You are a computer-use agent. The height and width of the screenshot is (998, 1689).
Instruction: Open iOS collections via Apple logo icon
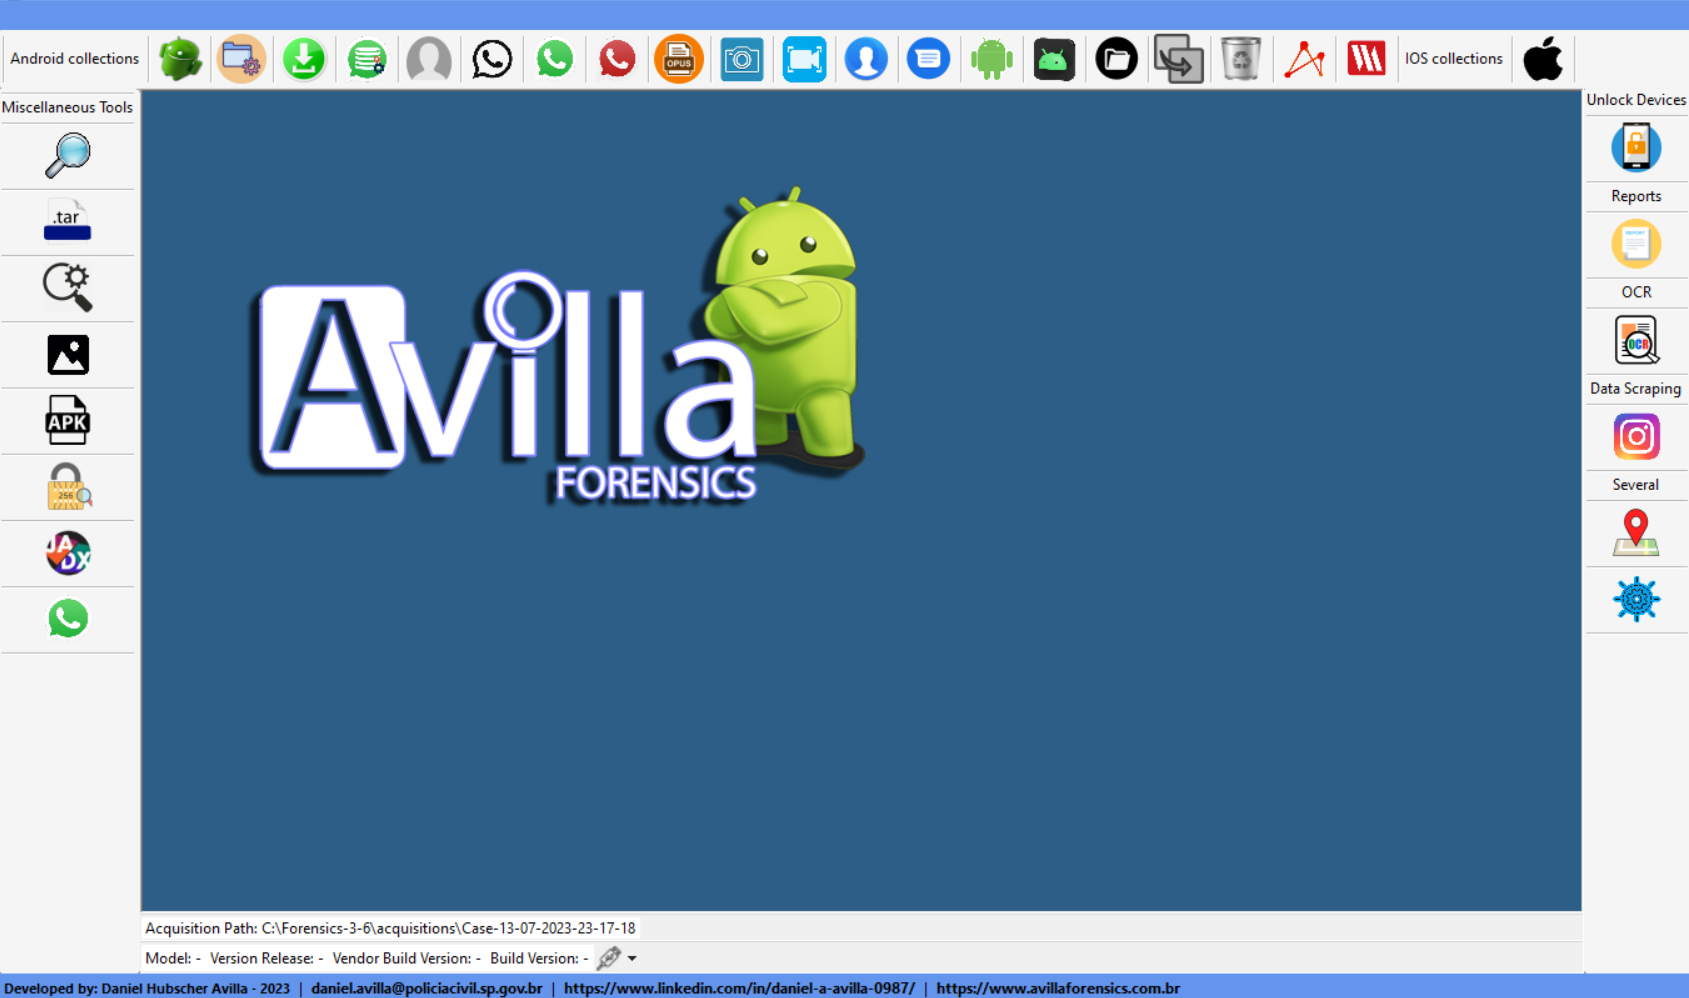click(x=1543, y=59)
